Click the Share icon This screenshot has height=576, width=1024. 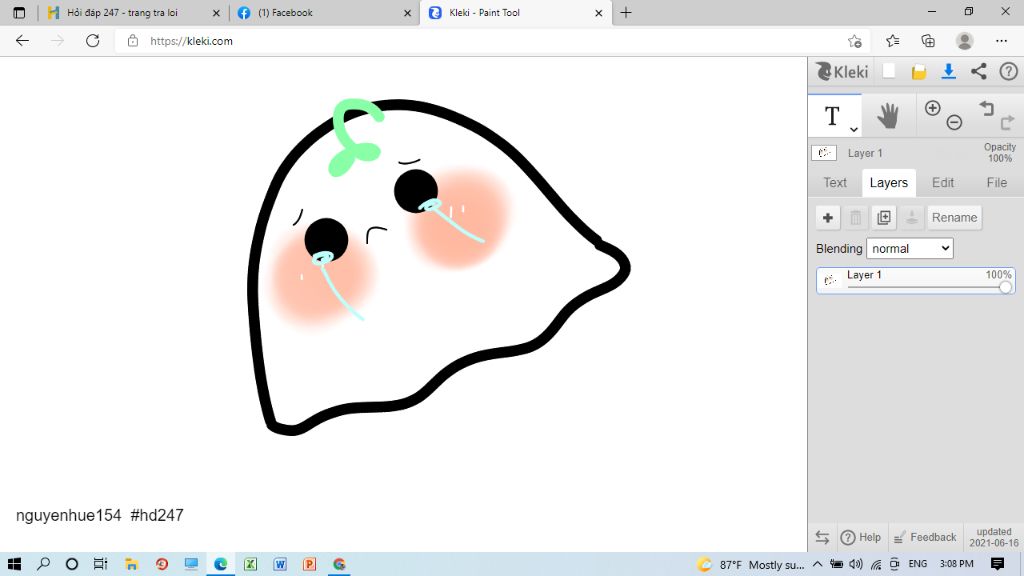[x=978, y=71]
